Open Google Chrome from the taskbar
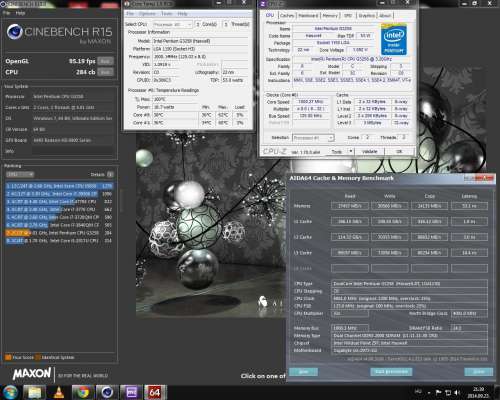Screen dimensions: 500x400 click(83, 392)
